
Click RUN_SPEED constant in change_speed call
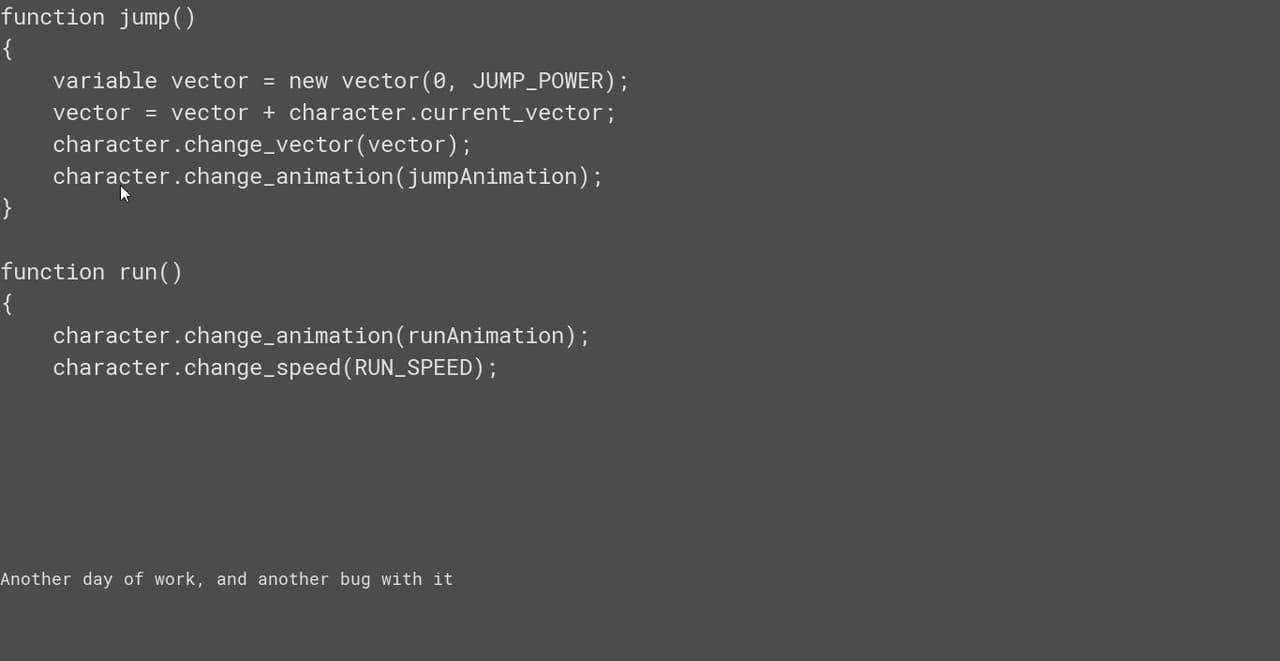coord(414,368)
